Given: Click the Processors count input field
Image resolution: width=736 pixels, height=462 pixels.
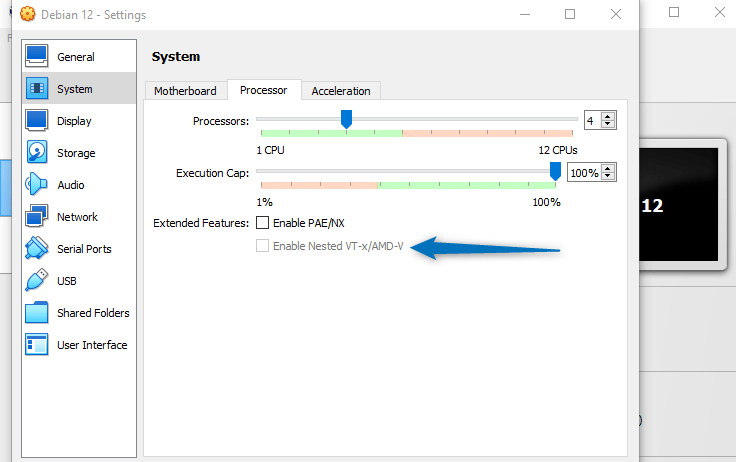Looking at the screenshot, I should pos(592,120).
